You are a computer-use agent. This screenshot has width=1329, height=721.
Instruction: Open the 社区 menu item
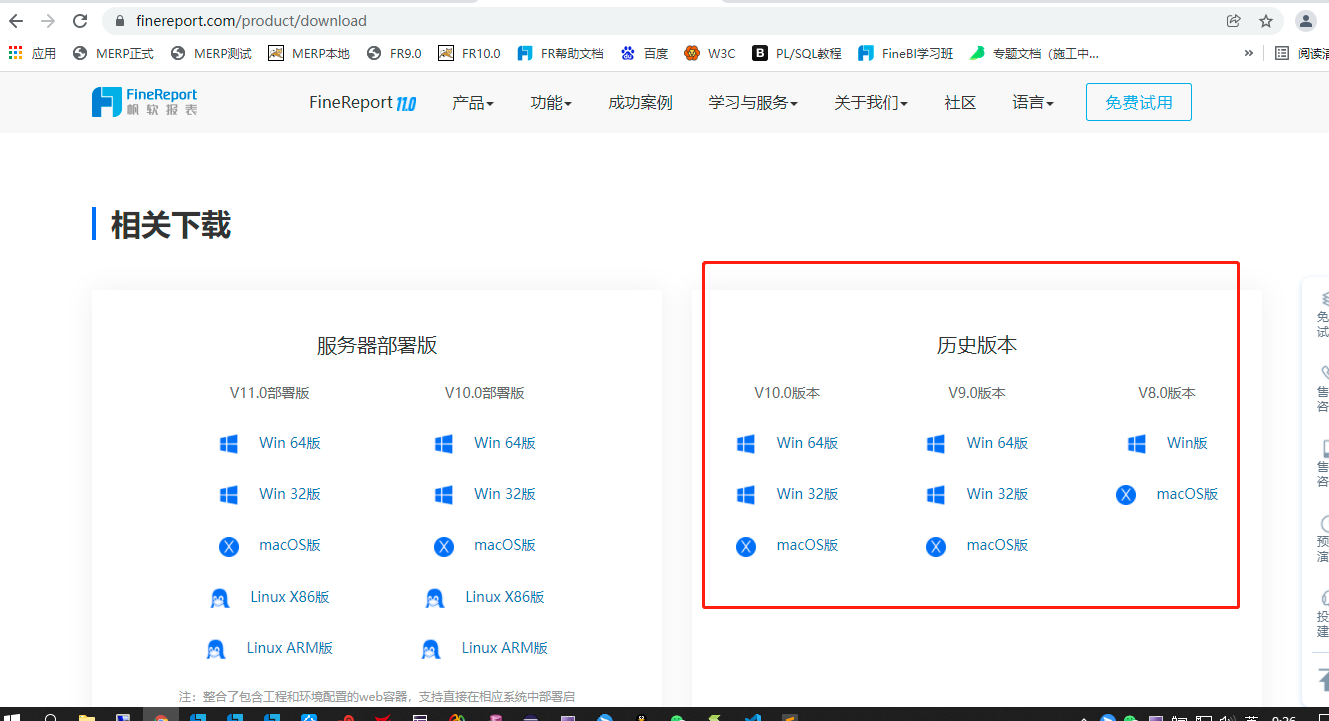coord(960,102)
